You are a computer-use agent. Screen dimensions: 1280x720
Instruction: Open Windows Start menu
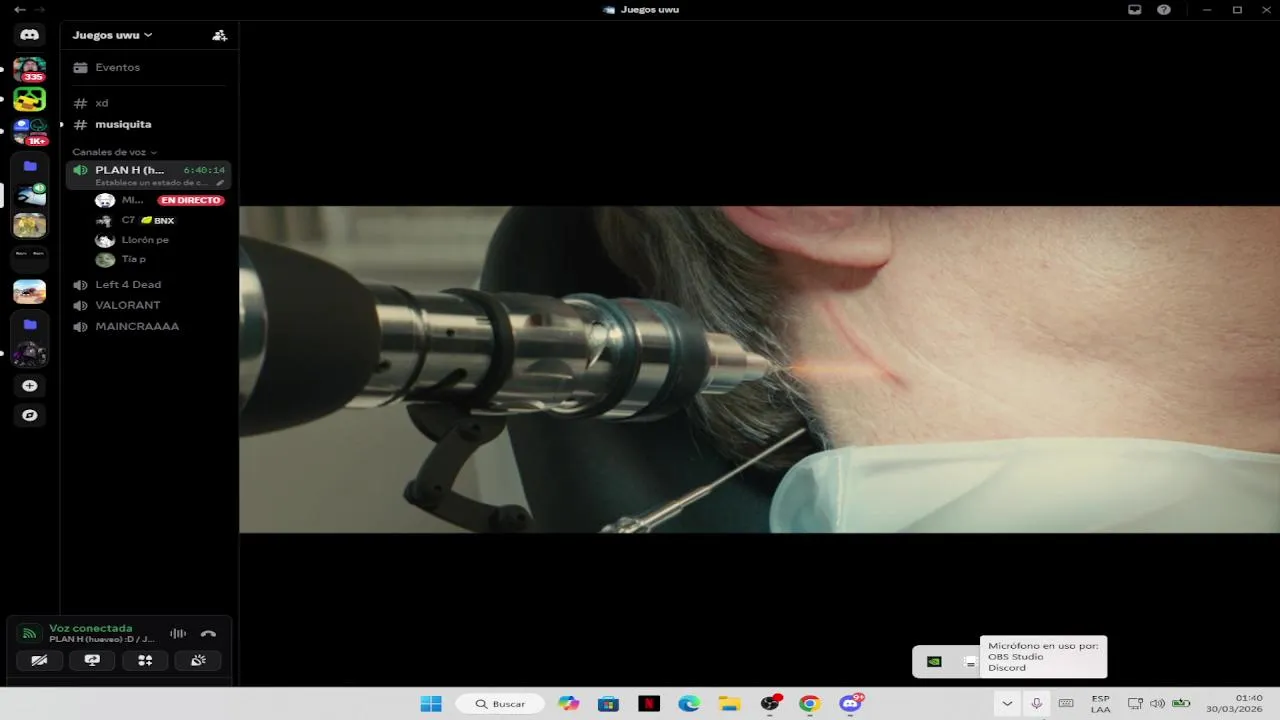click(x=431, y=704)
